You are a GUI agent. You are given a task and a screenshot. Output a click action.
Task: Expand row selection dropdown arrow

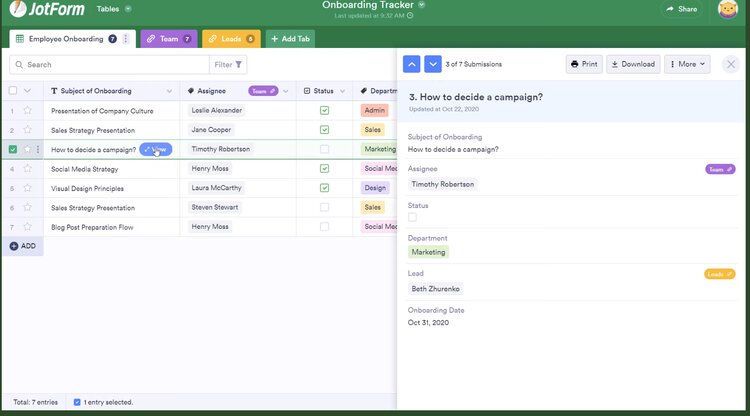click(x=27, y=91)
